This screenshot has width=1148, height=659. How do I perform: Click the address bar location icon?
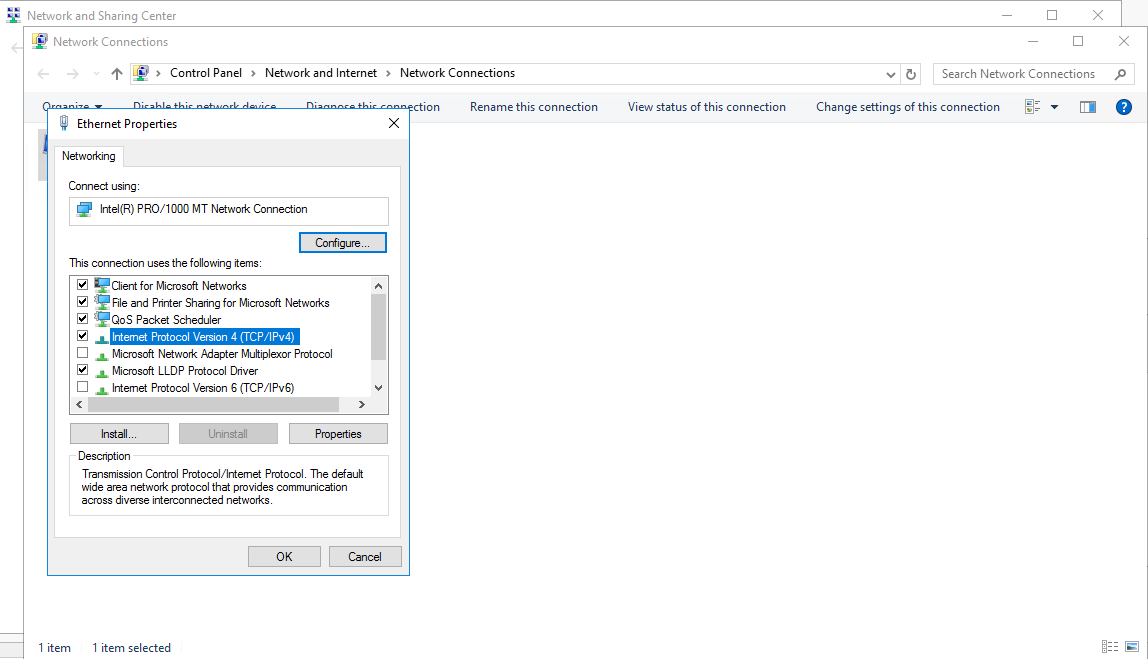(141, 73)
